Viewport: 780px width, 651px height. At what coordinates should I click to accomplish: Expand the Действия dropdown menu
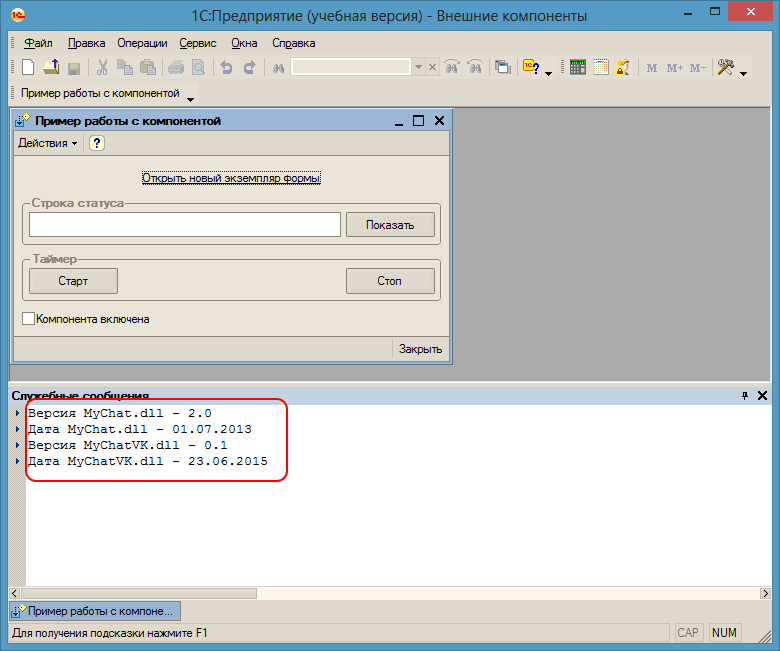(47, 143)
